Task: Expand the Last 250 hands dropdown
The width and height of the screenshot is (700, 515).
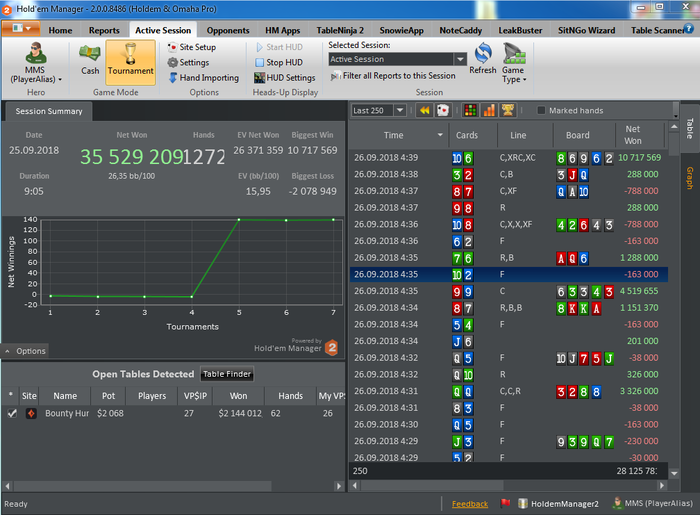Action: pyautogui.click(x=400, y=110)
